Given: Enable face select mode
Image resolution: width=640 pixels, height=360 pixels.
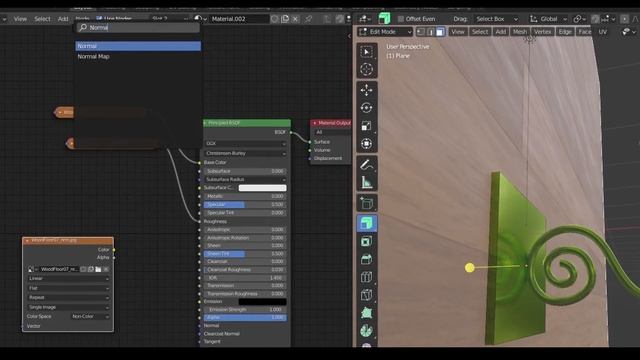Looking at the screenshot, I should [440, 32].
